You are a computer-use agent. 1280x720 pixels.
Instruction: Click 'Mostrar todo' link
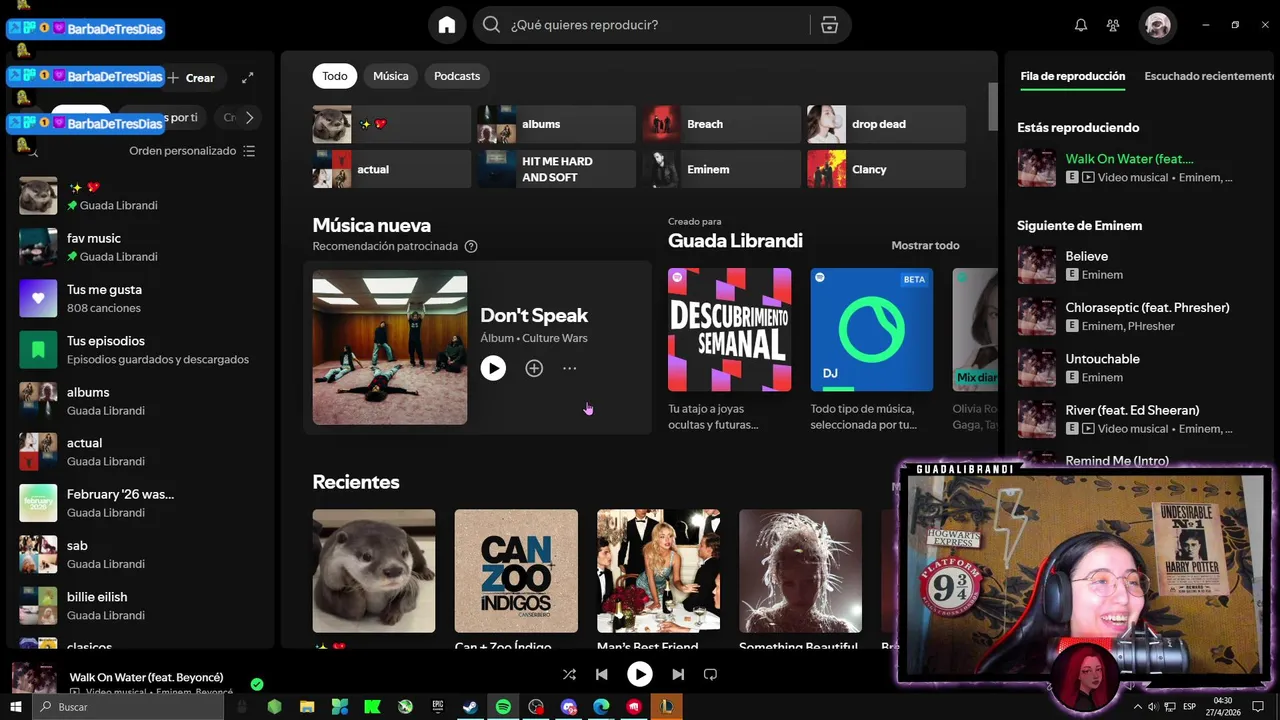[x=925, y=245]
